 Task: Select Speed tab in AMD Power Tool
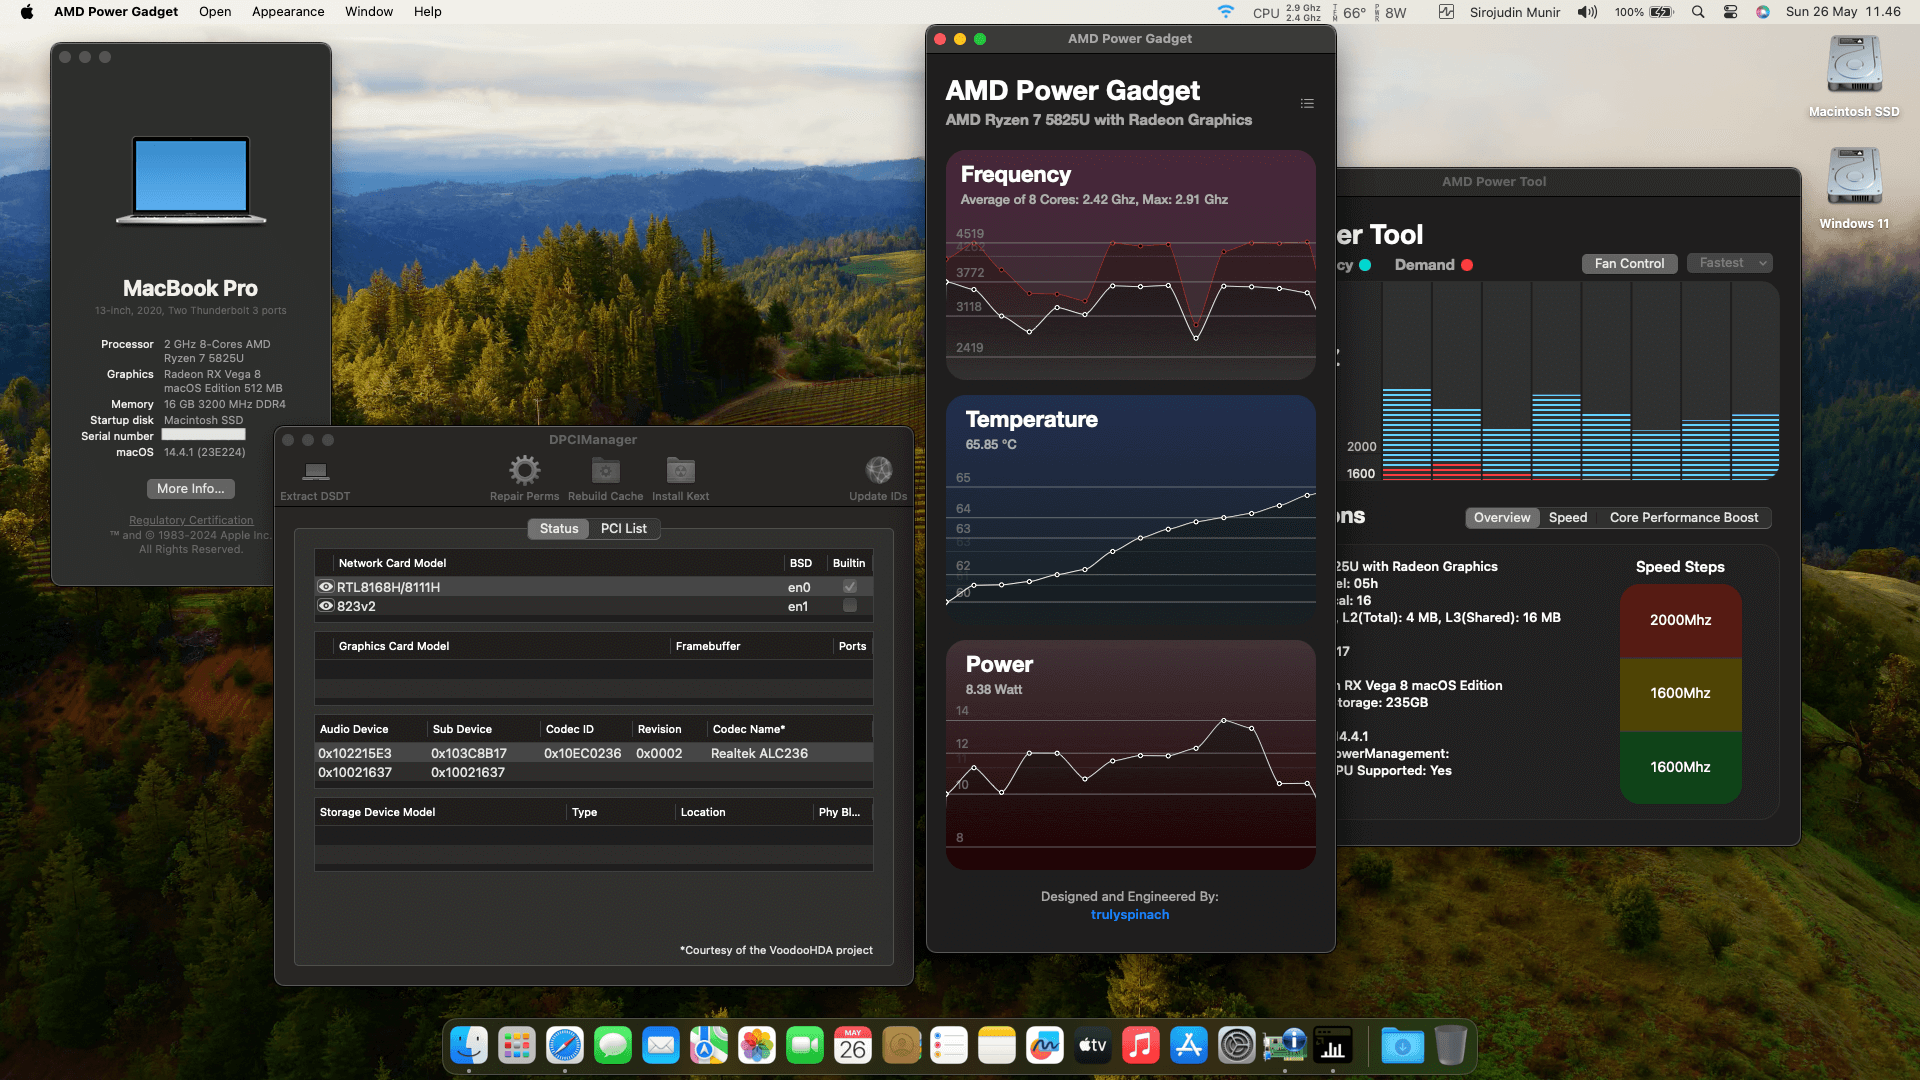(1568, 518)
